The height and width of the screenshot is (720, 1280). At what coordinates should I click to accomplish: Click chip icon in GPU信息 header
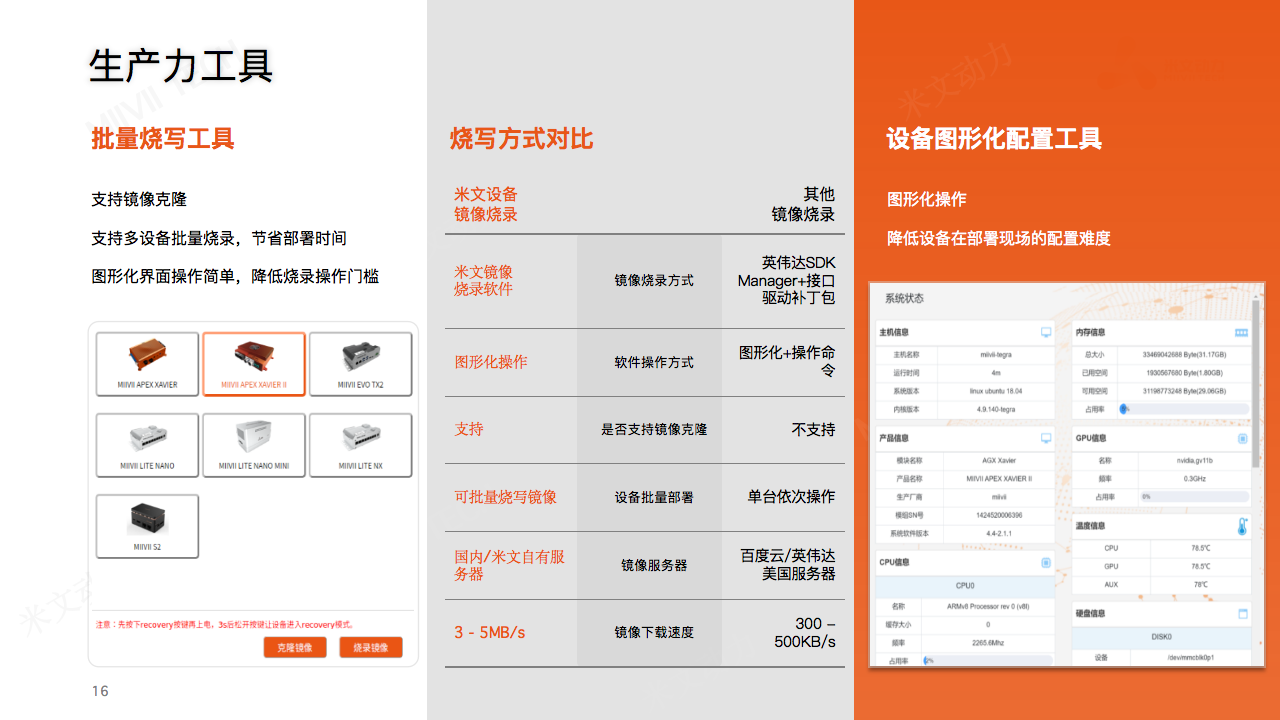(x=1243, y=438)
